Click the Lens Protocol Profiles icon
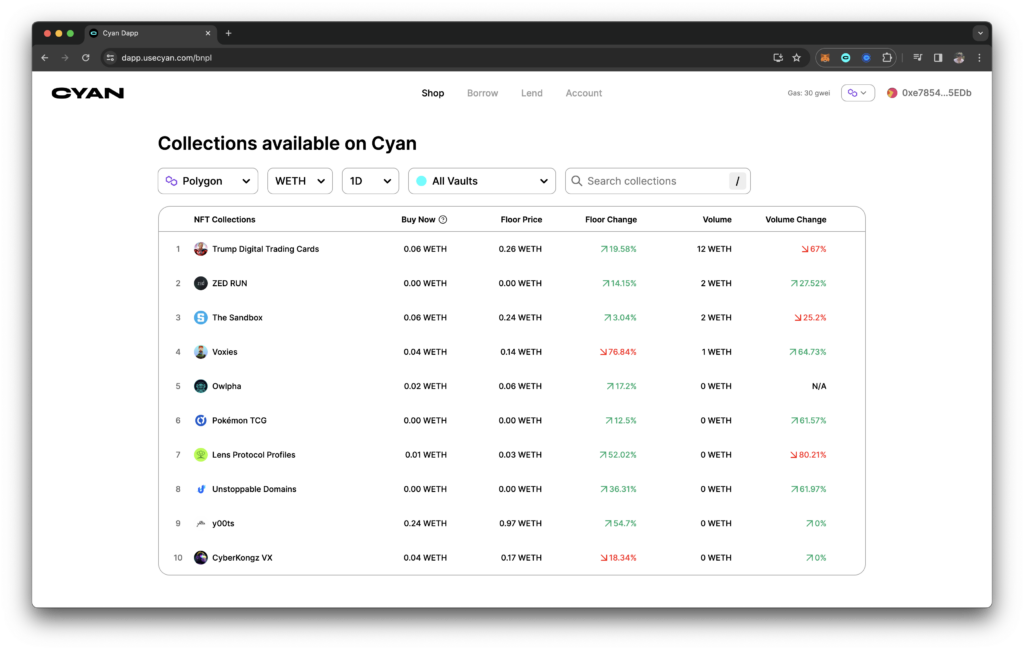The height and width of the screenshot is (650, 1024). [x=199, y=454]
